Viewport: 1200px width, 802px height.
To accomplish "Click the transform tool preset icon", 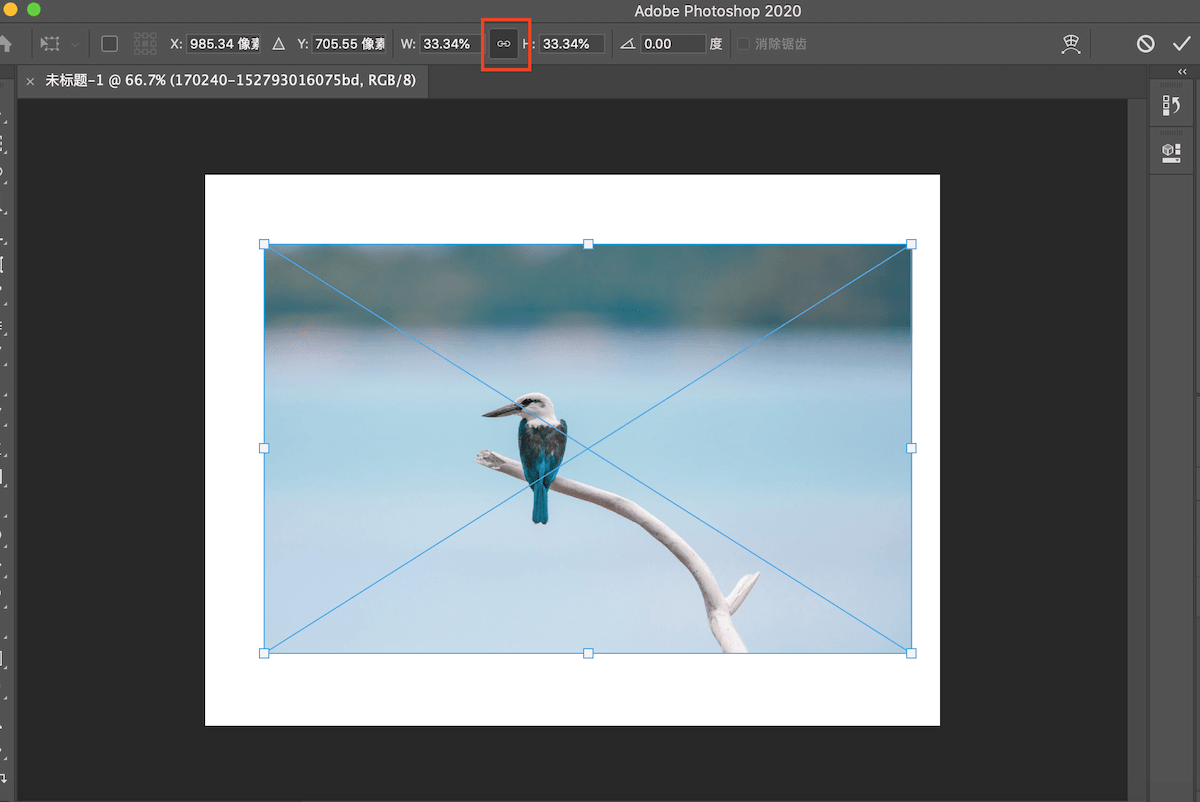I will 50,44.
